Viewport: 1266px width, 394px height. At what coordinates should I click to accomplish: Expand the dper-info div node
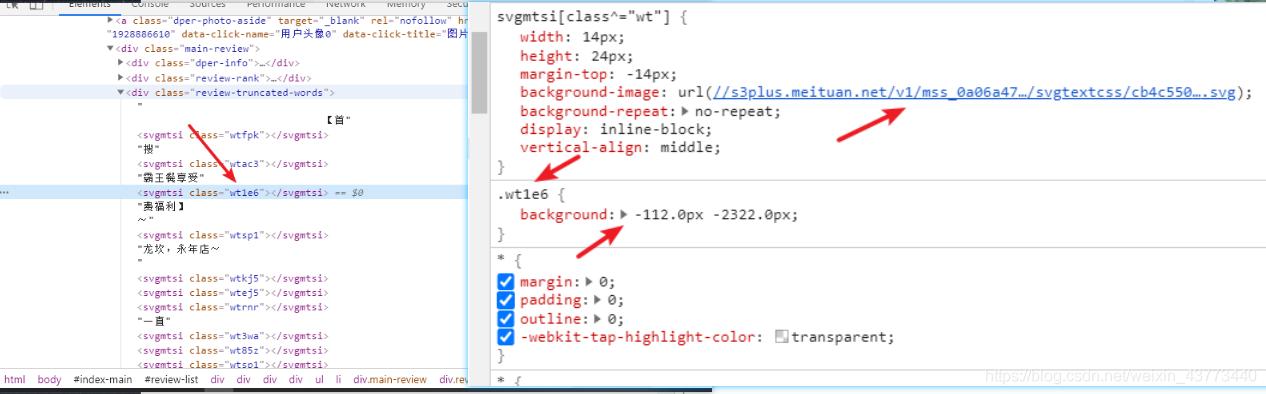[x=121, y=63]
